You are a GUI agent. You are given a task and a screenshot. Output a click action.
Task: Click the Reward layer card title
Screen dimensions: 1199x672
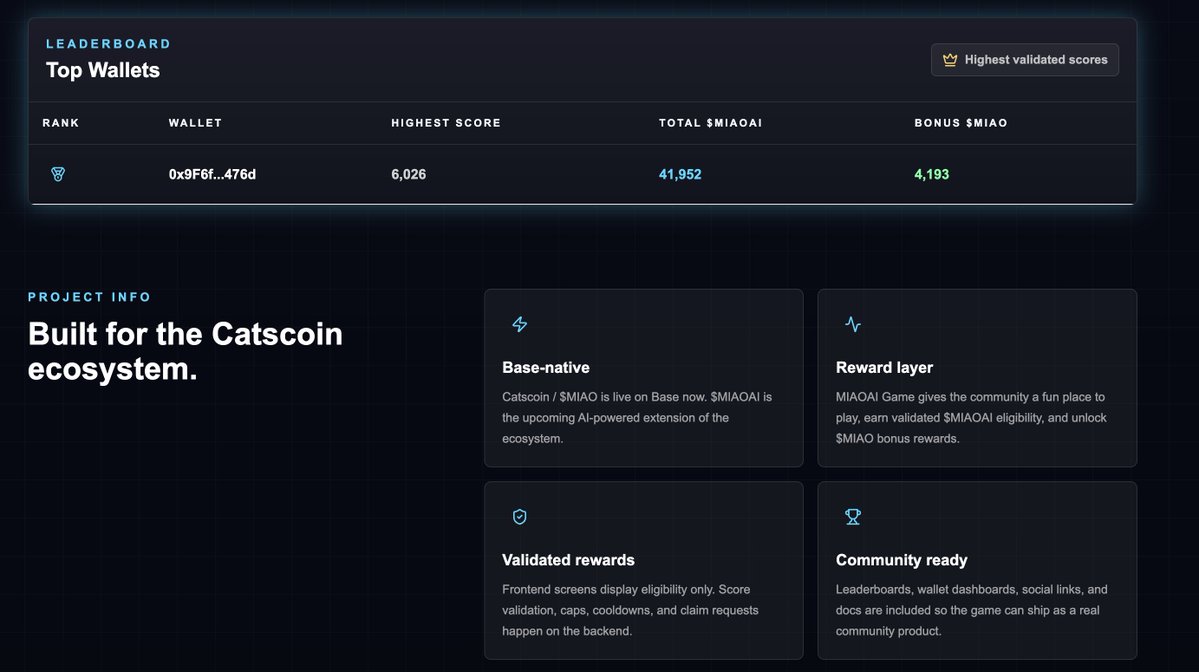point(884,368)
